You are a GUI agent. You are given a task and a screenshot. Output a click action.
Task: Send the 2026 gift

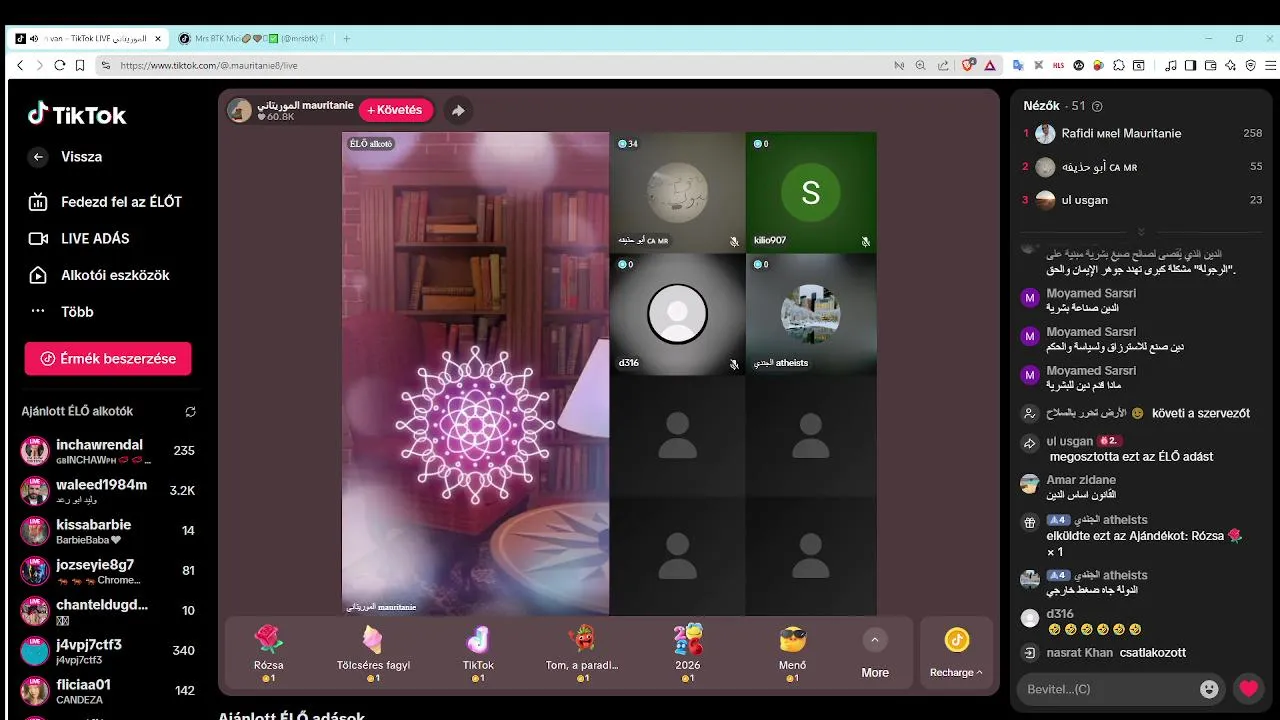[688, 652]
